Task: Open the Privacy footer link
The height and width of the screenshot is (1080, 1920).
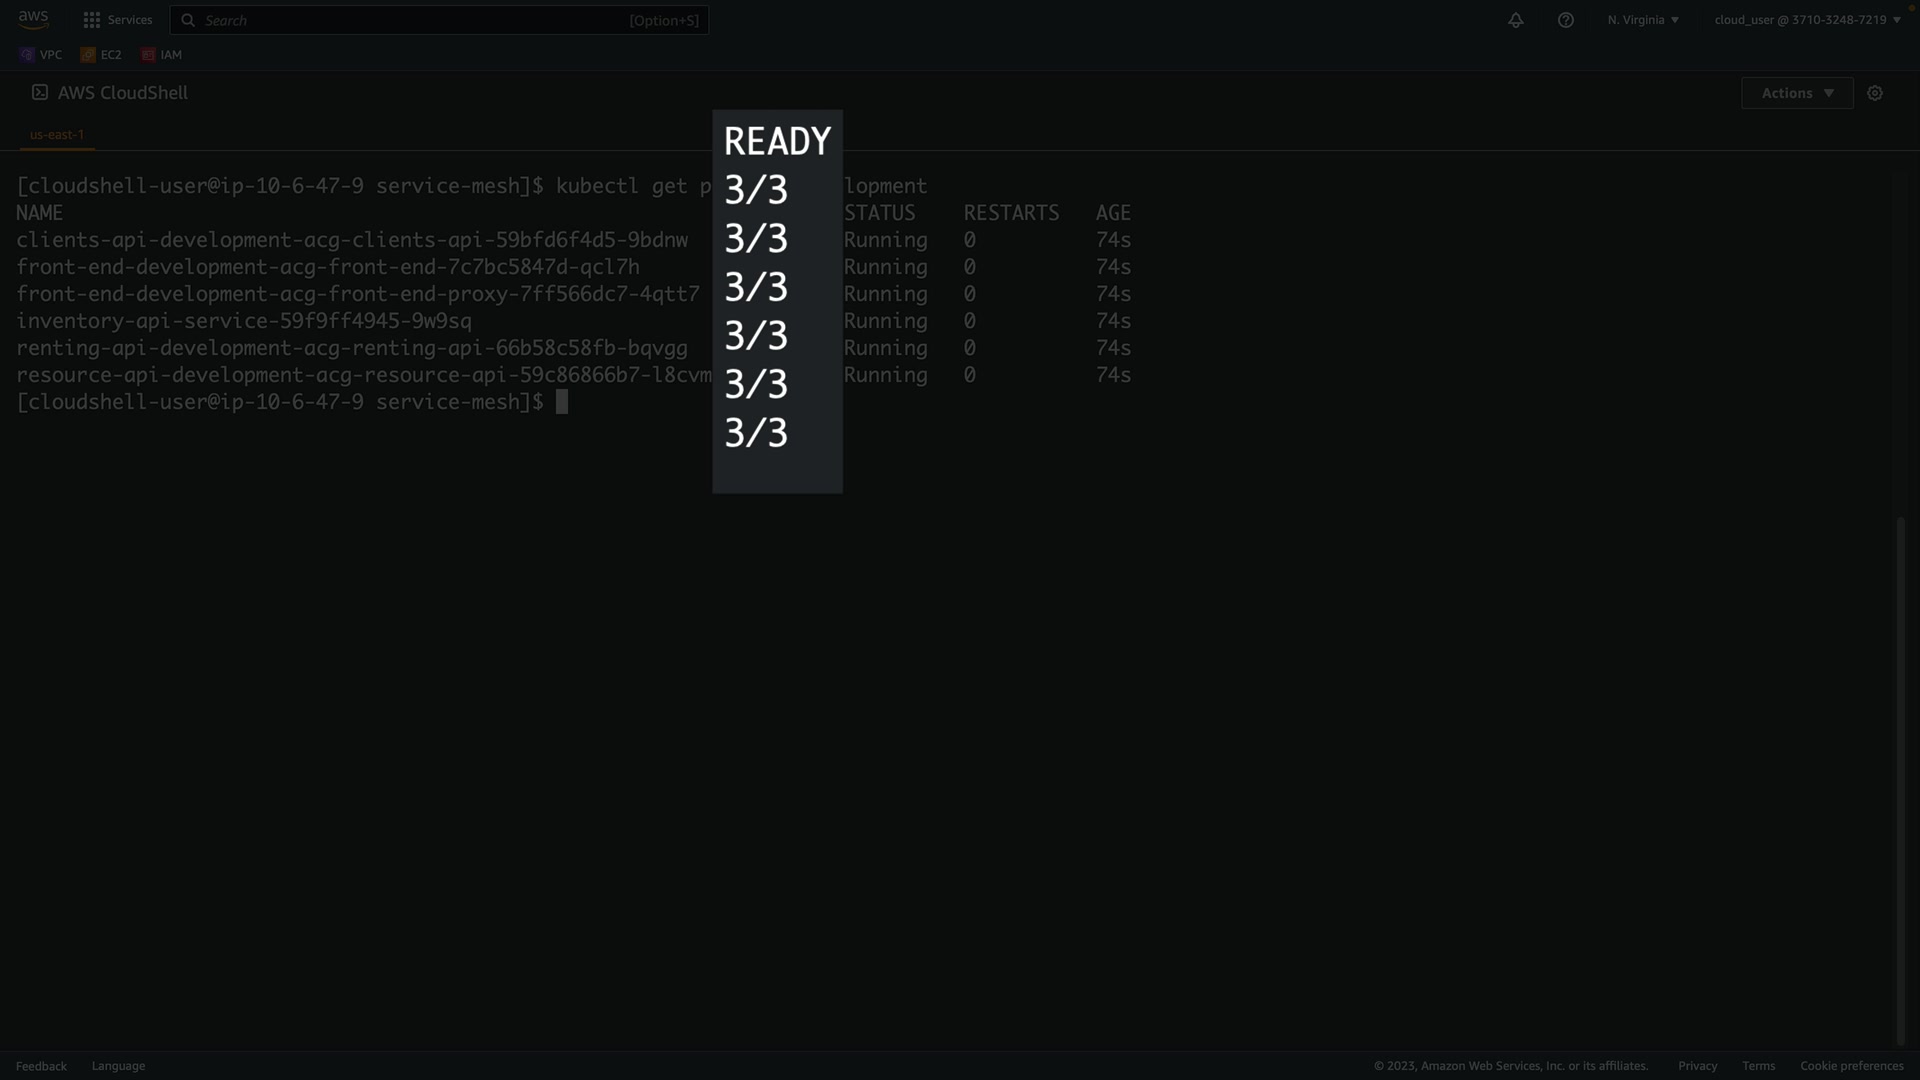Action: (x=1697, y=1066)
